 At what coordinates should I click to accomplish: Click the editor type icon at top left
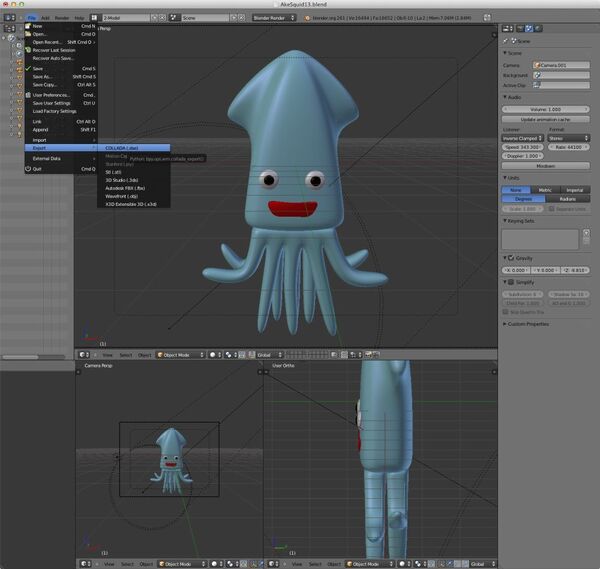coord(9,17)
